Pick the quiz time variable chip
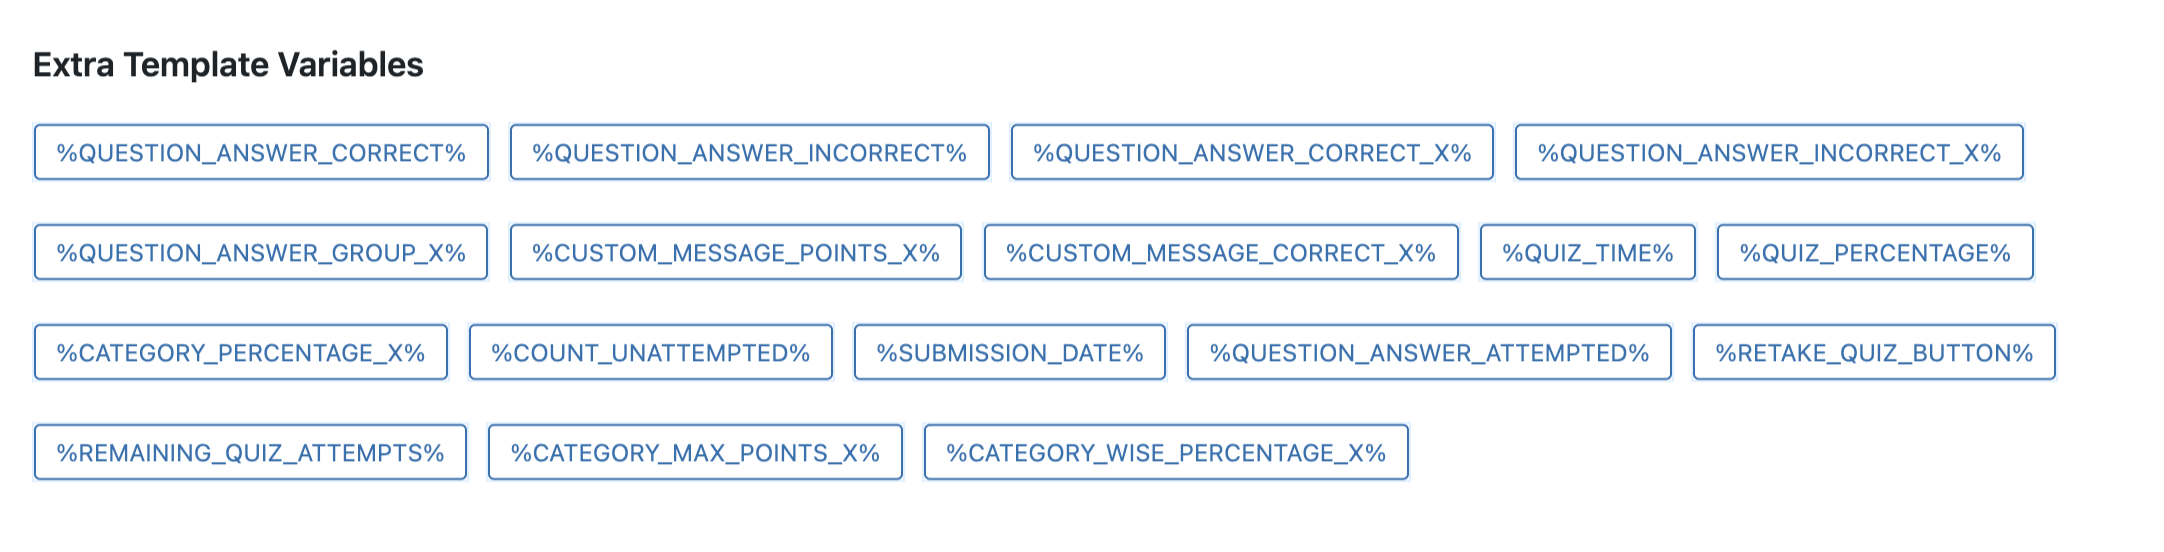Screen dimensions: 2164x552 [1587, 253]
